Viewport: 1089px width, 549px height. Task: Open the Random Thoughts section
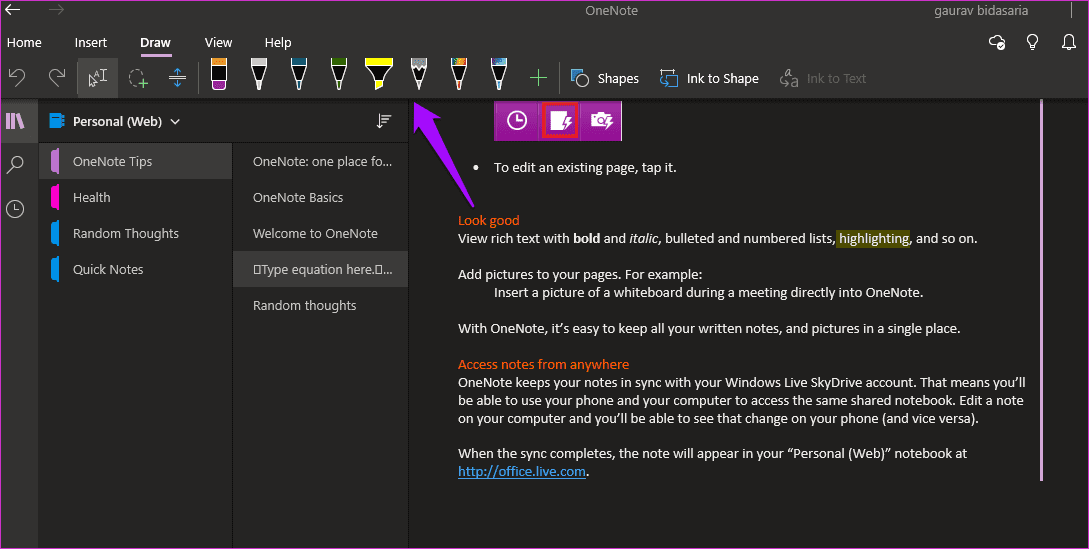(126, 233)
